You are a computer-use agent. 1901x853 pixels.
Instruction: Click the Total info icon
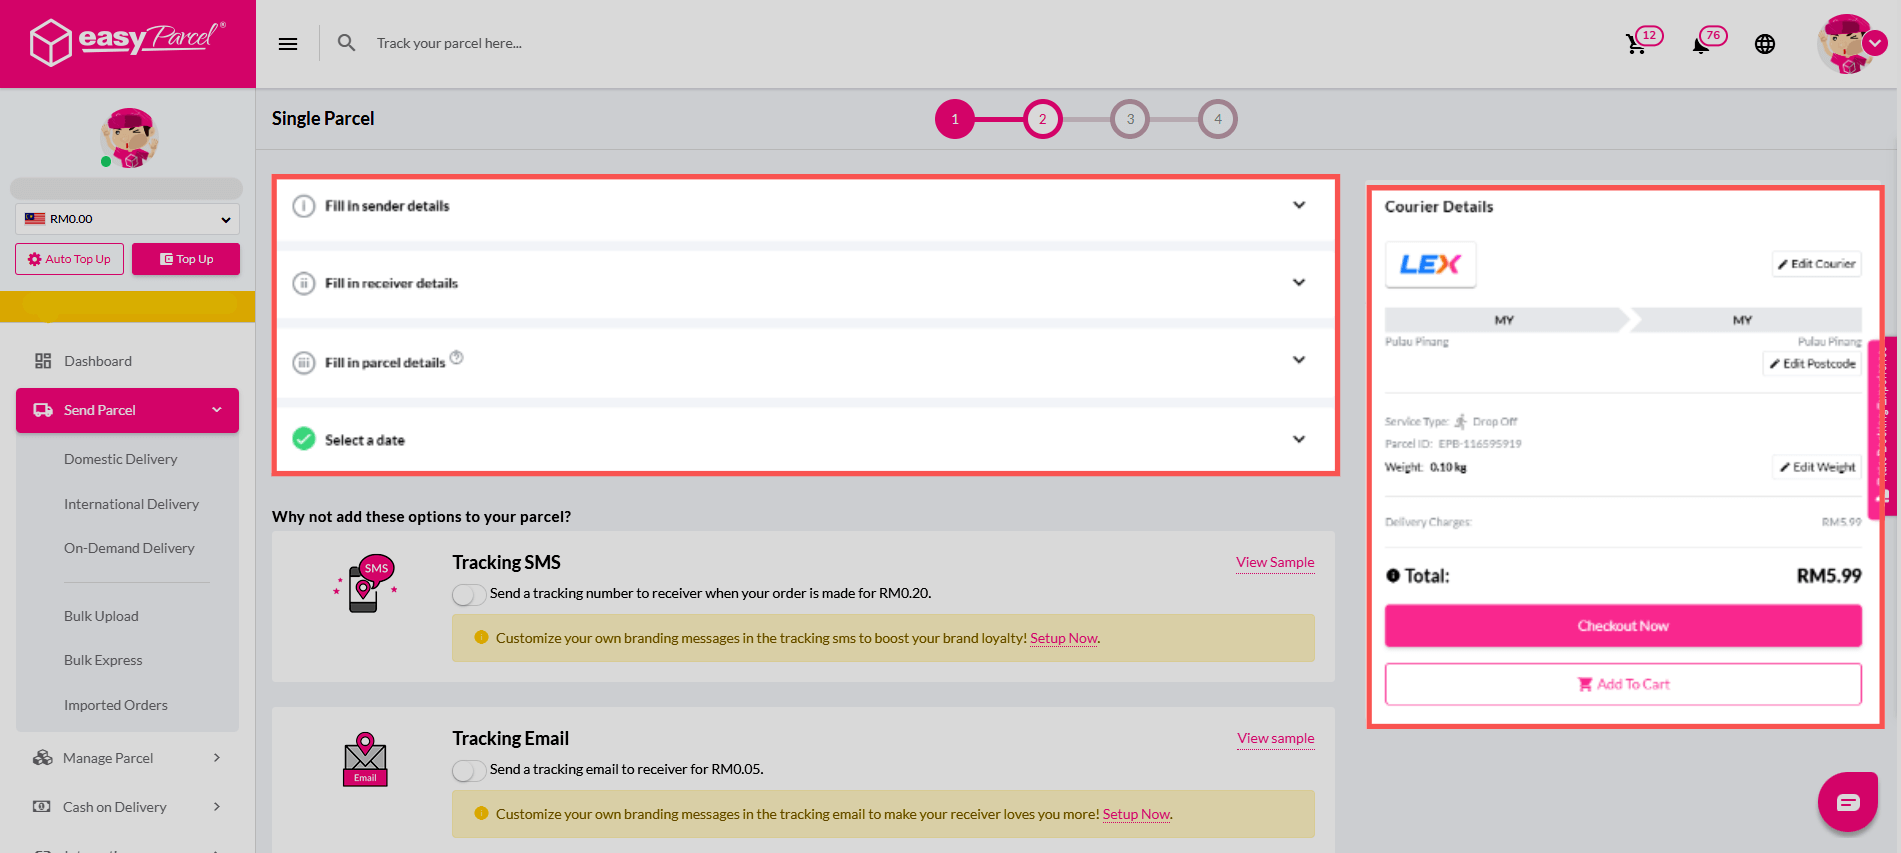click(1393, 575)
